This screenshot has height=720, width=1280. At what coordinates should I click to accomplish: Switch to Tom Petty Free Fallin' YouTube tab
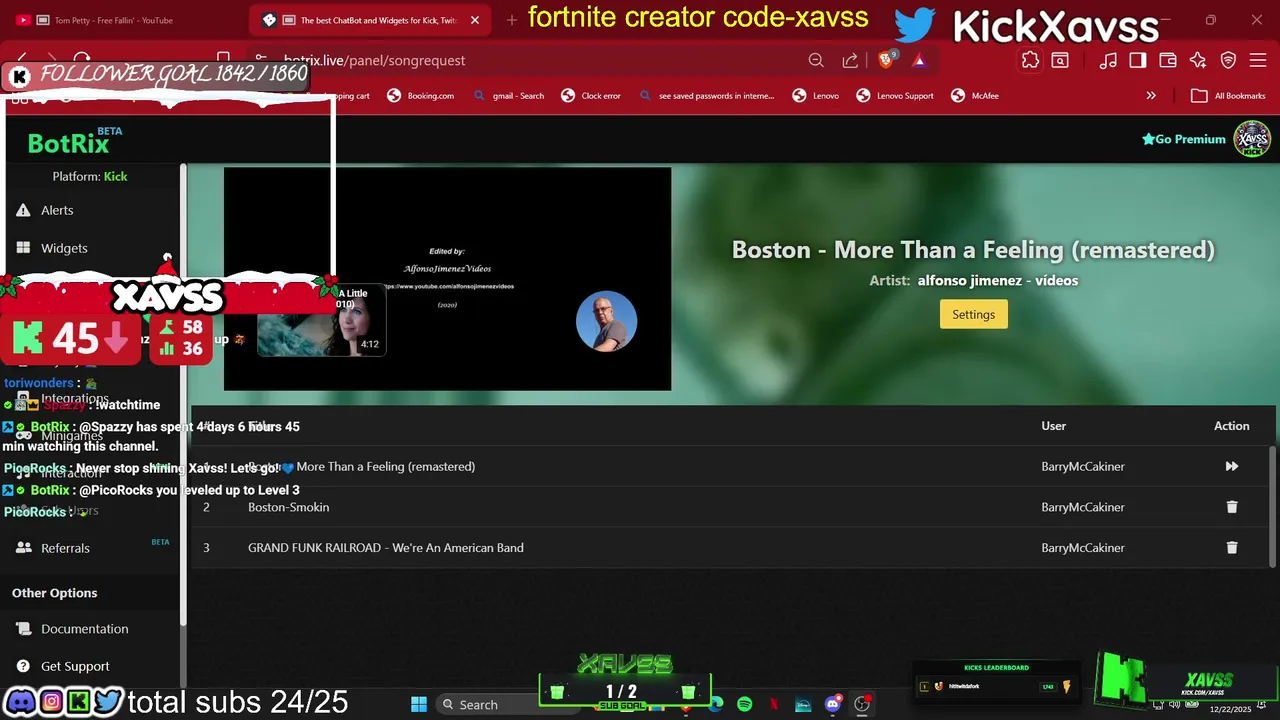[125, 20]
